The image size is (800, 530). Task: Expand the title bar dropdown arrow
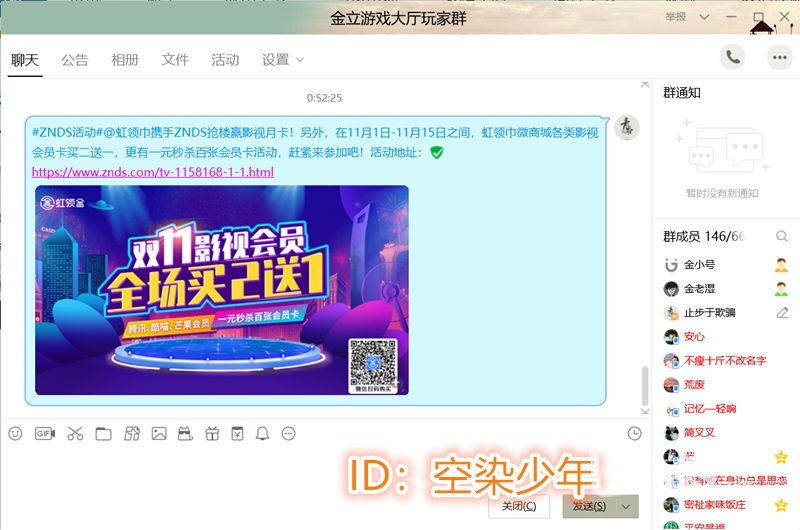pyautogui.click(x=705, y=18)
